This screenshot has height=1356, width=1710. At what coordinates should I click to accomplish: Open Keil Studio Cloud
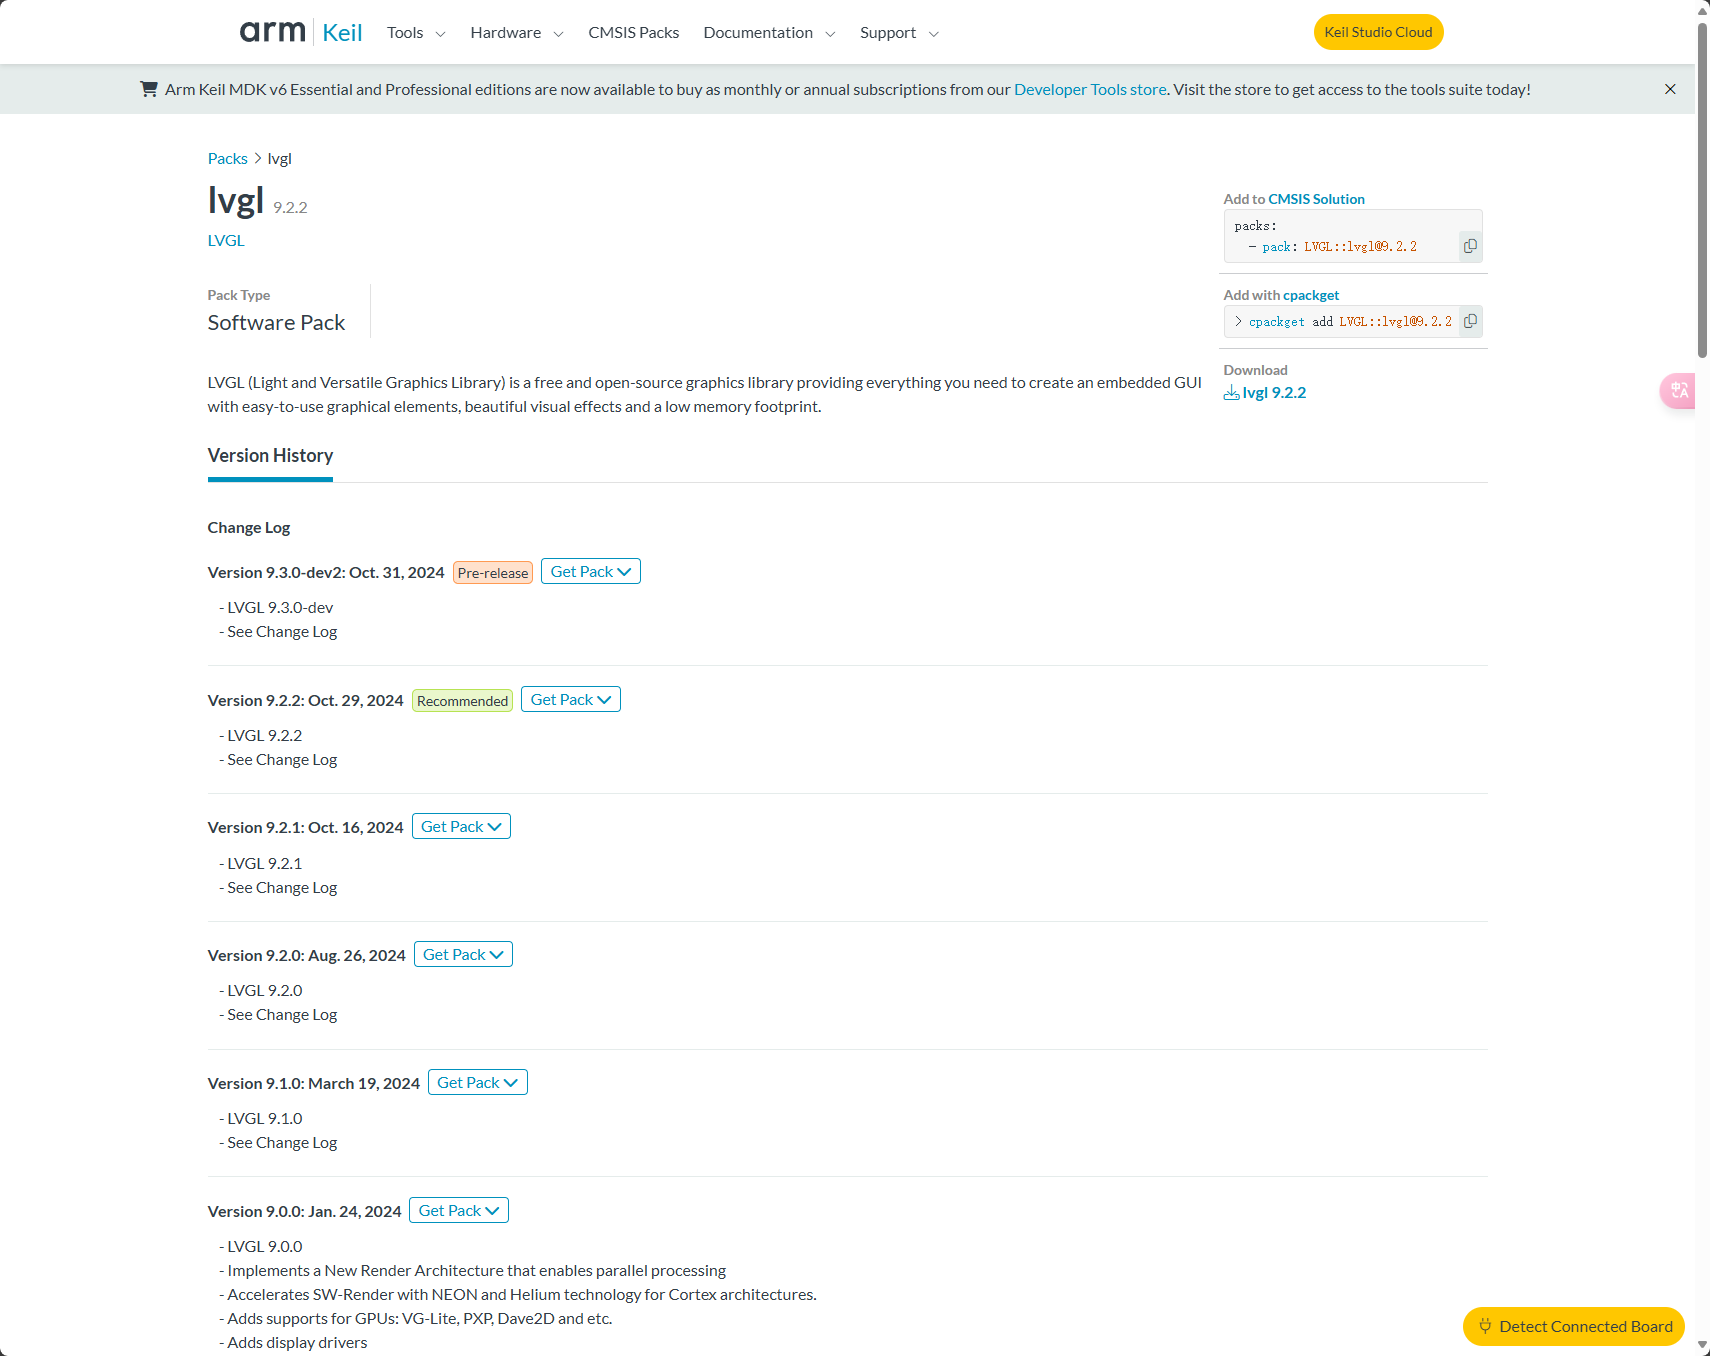pos(1378,32)
